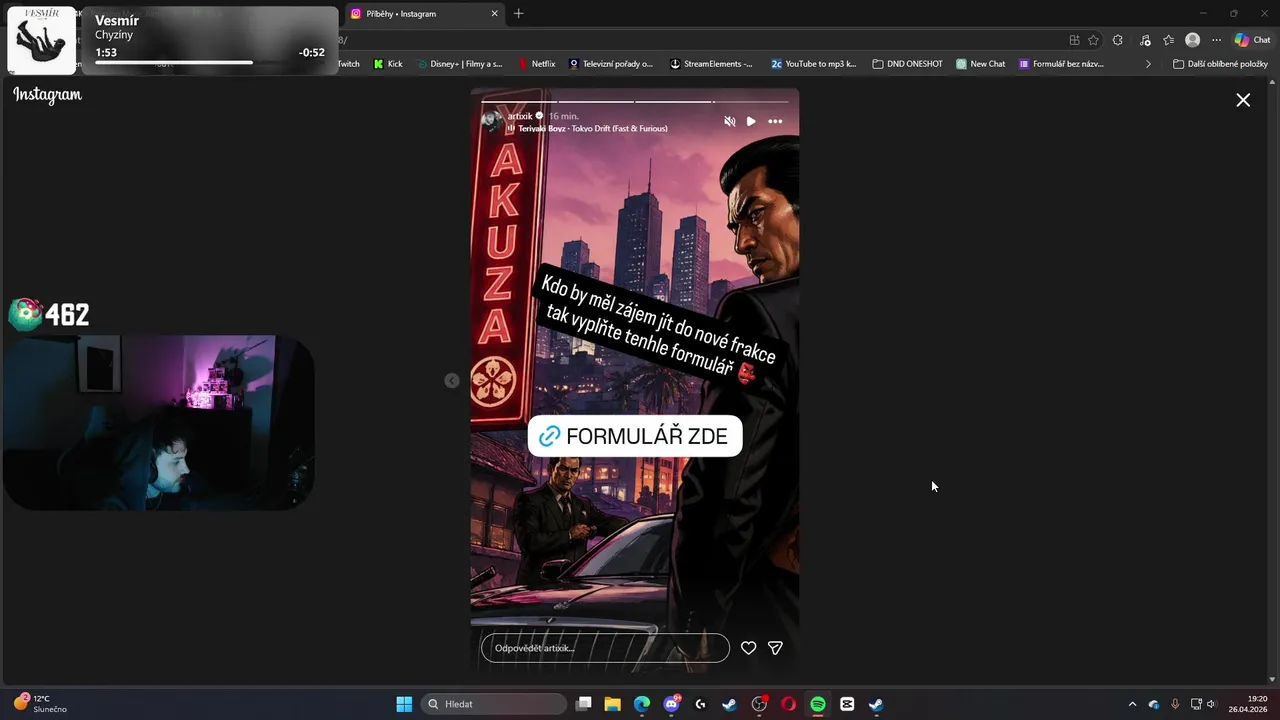Open artixik's profile picture avatar
Viewport: 1280px width, 720px height.
point(491,122)
